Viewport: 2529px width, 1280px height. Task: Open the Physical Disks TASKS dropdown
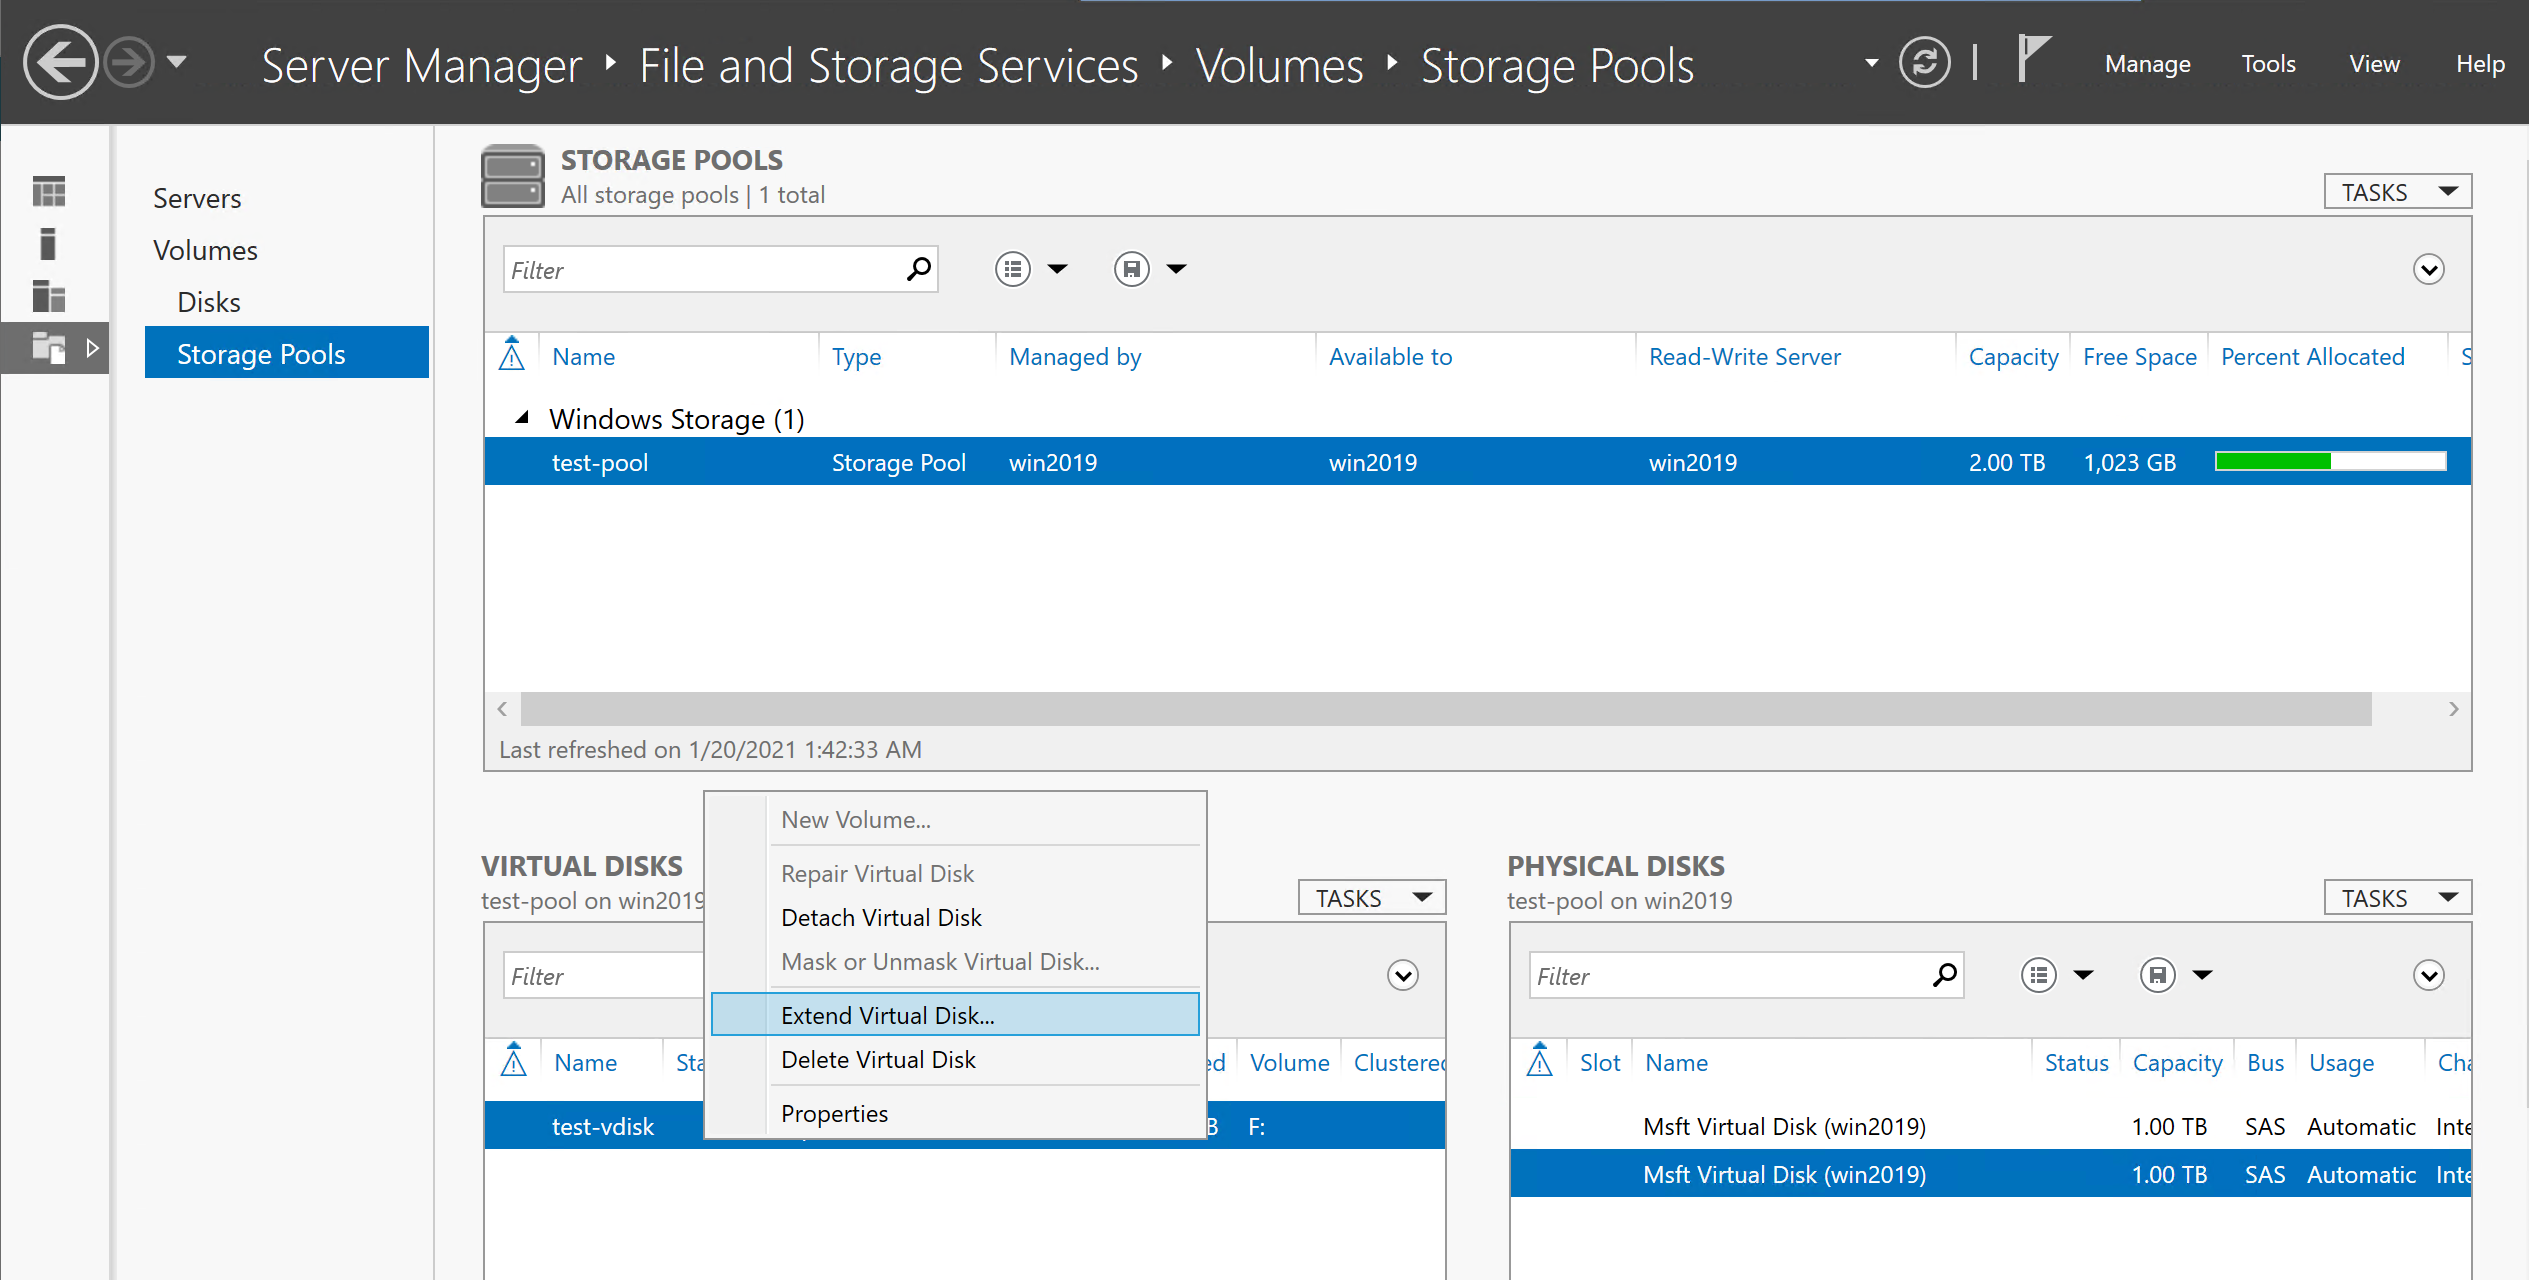tap(2397, 898)
